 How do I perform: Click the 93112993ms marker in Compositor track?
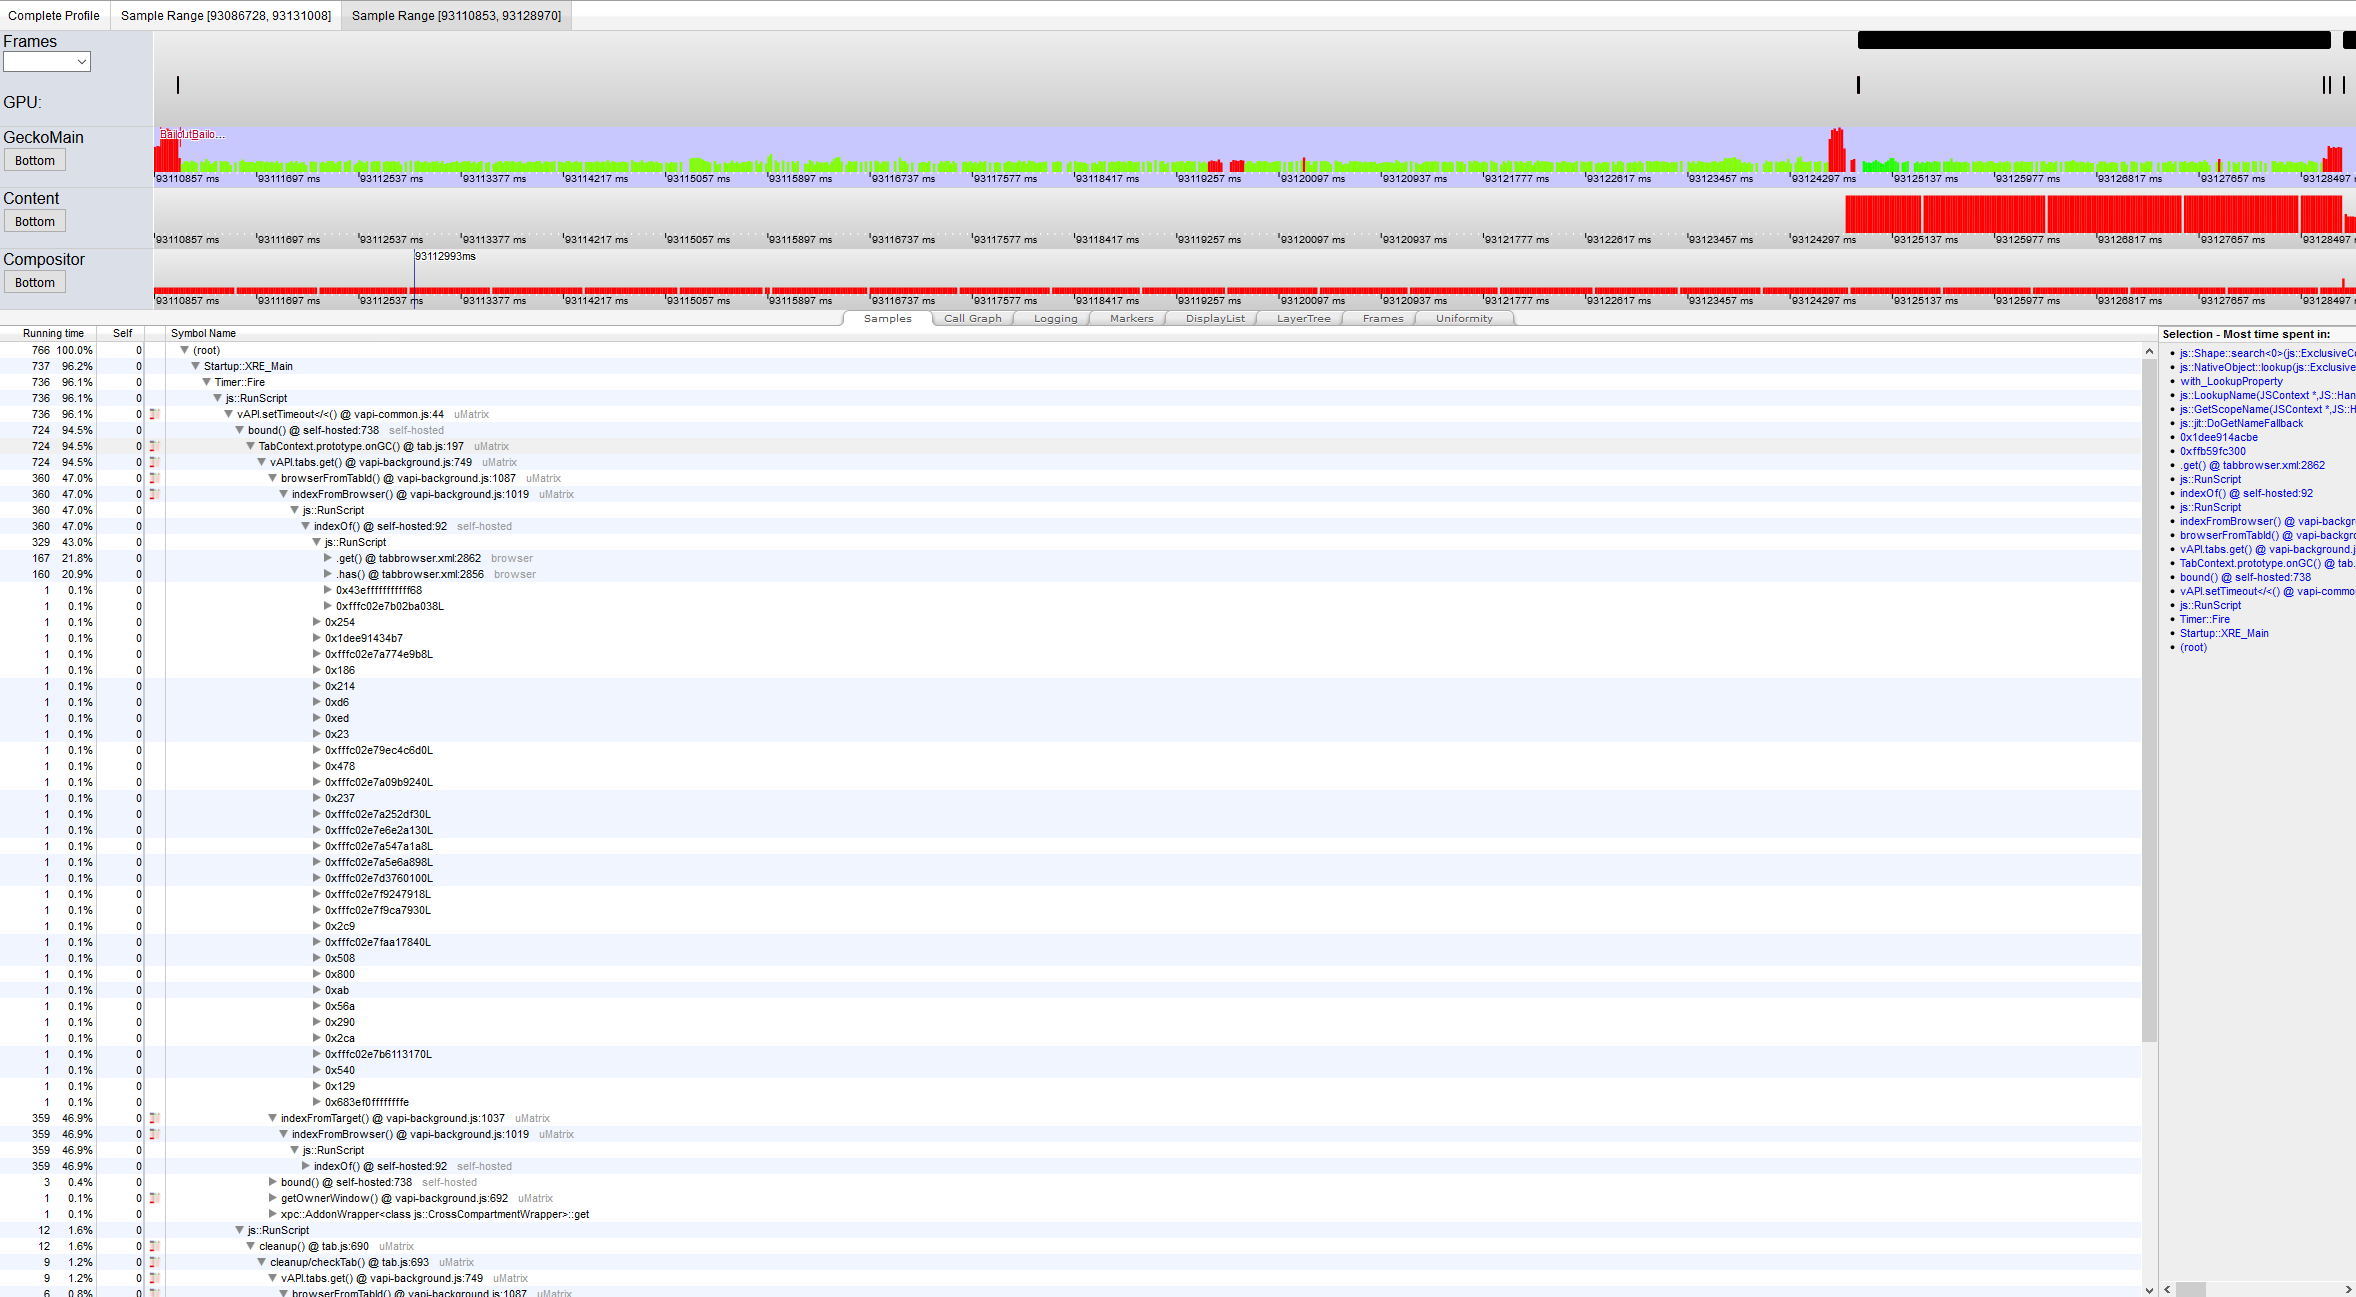coord(445,257)
